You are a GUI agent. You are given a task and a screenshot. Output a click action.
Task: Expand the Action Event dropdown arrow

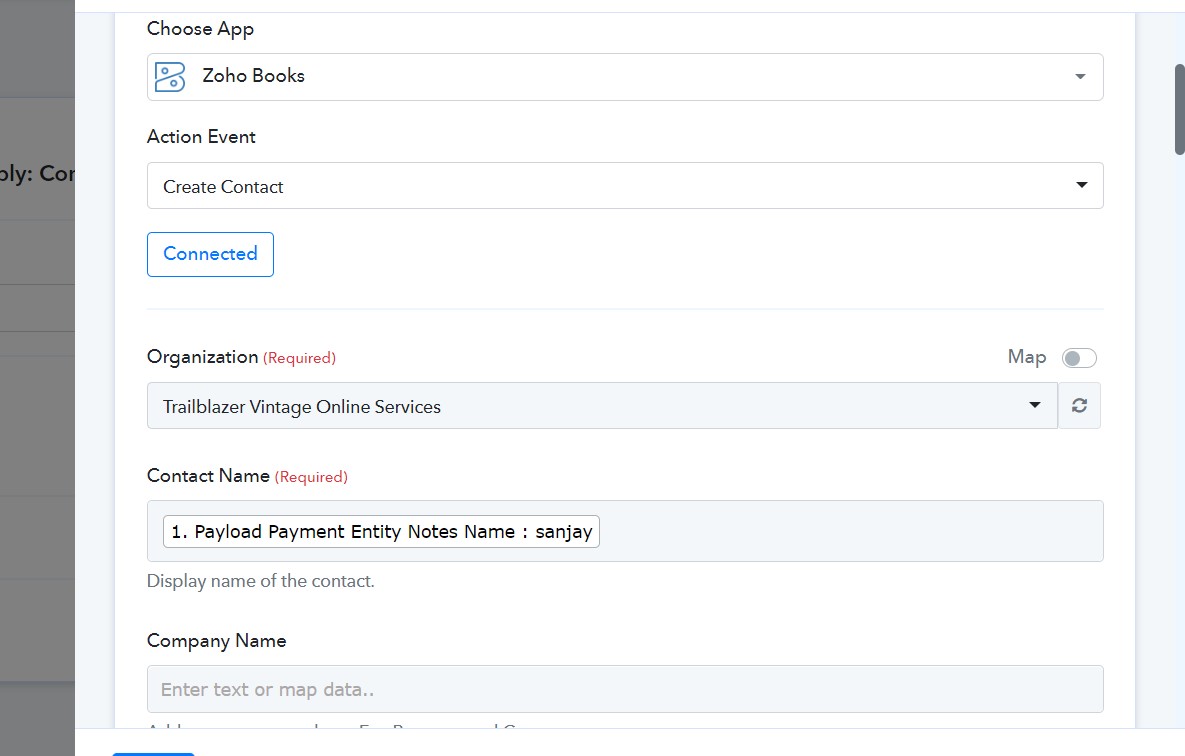[1081, 185]
